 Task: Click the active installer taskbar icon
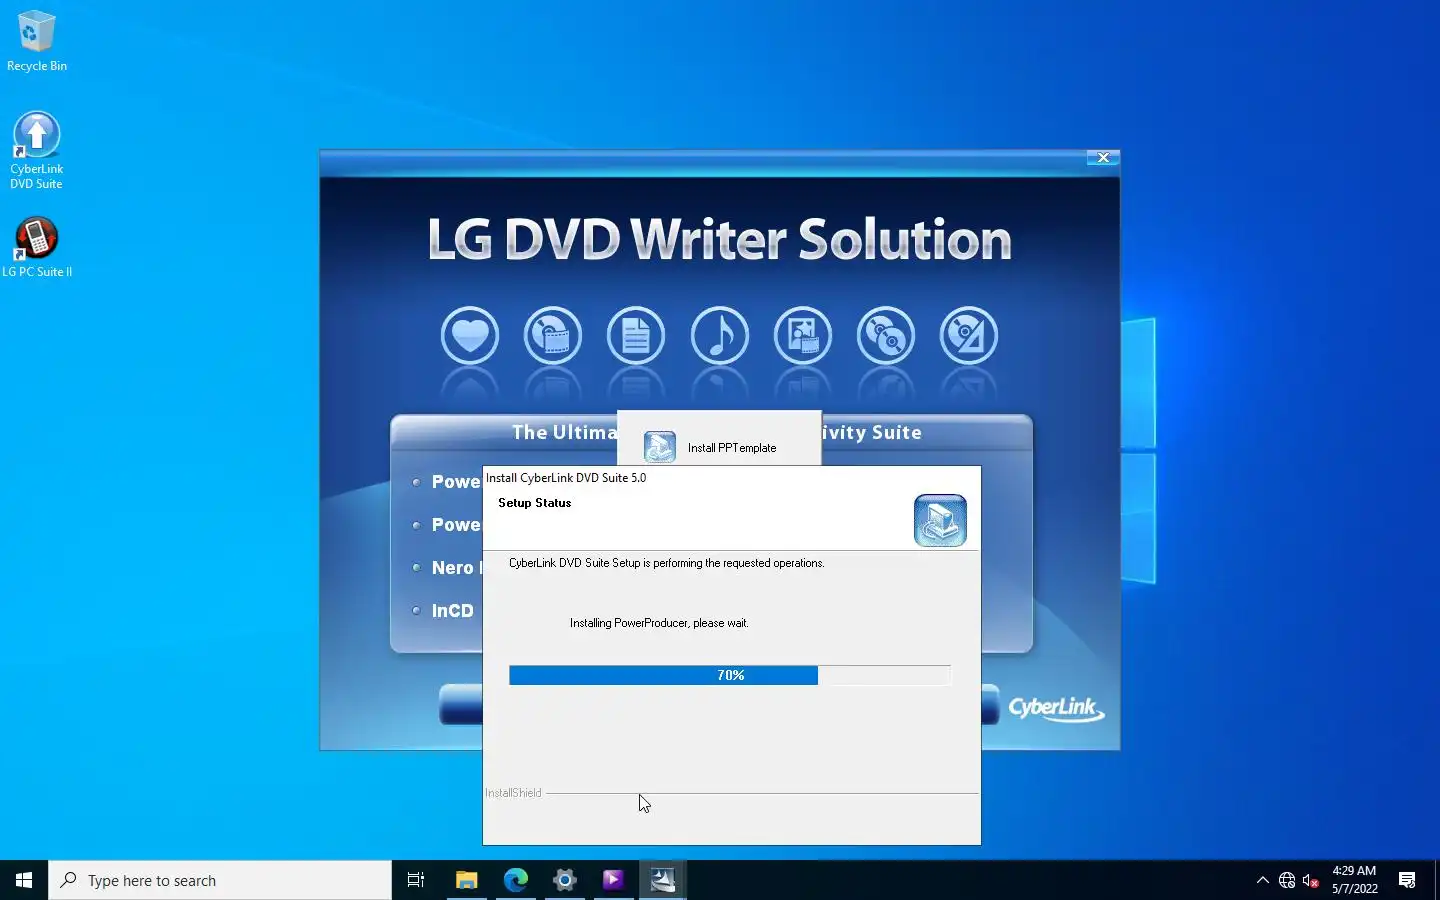click(x=663, y=880)
